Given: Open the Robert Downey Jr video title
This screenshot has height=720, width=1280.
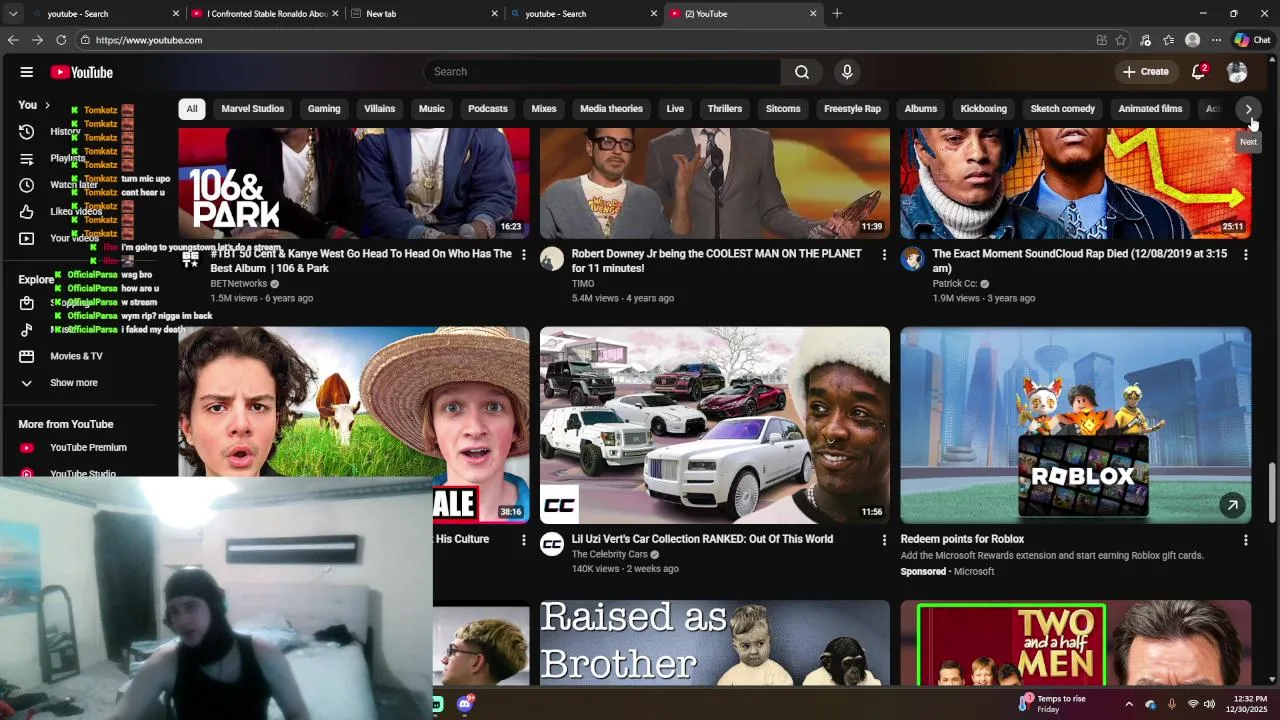Looking at the screenshot, I should tap(717, 261).
